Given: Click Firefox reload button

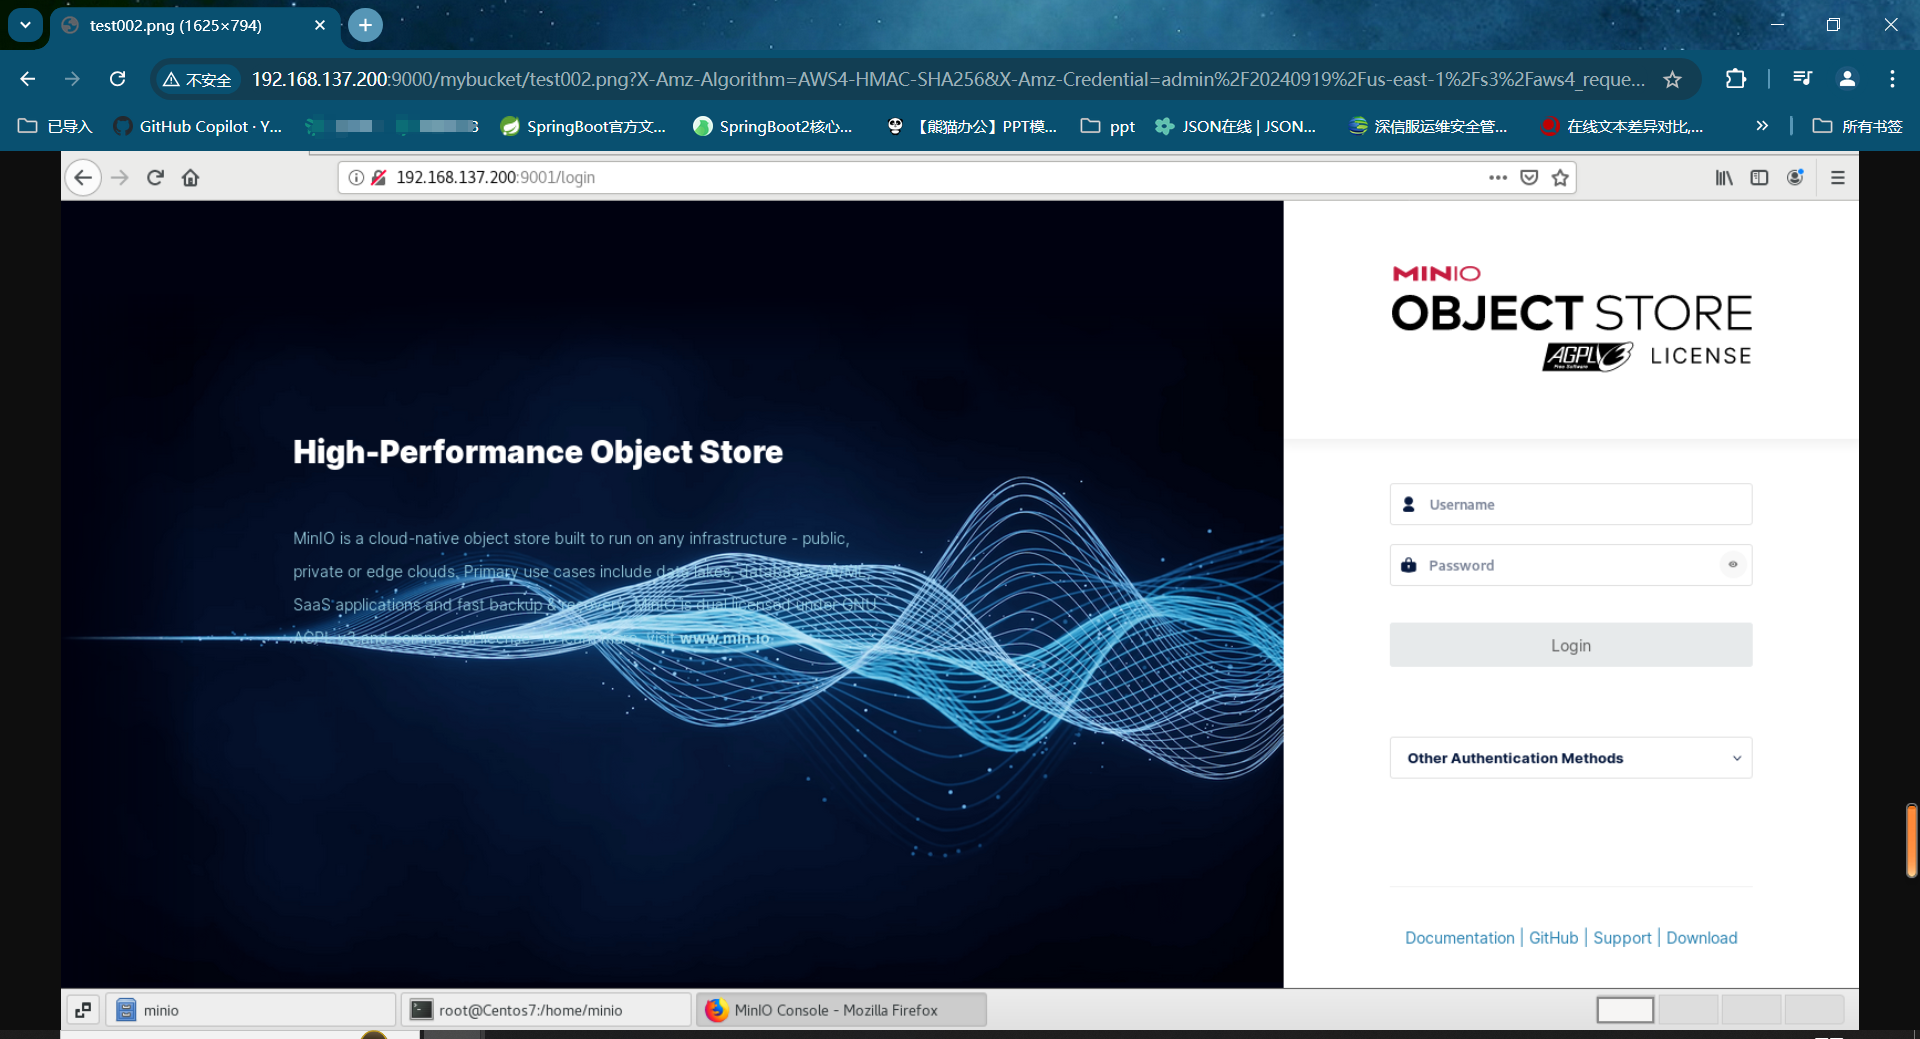Looking at the screenshot, I should point(155,178).
